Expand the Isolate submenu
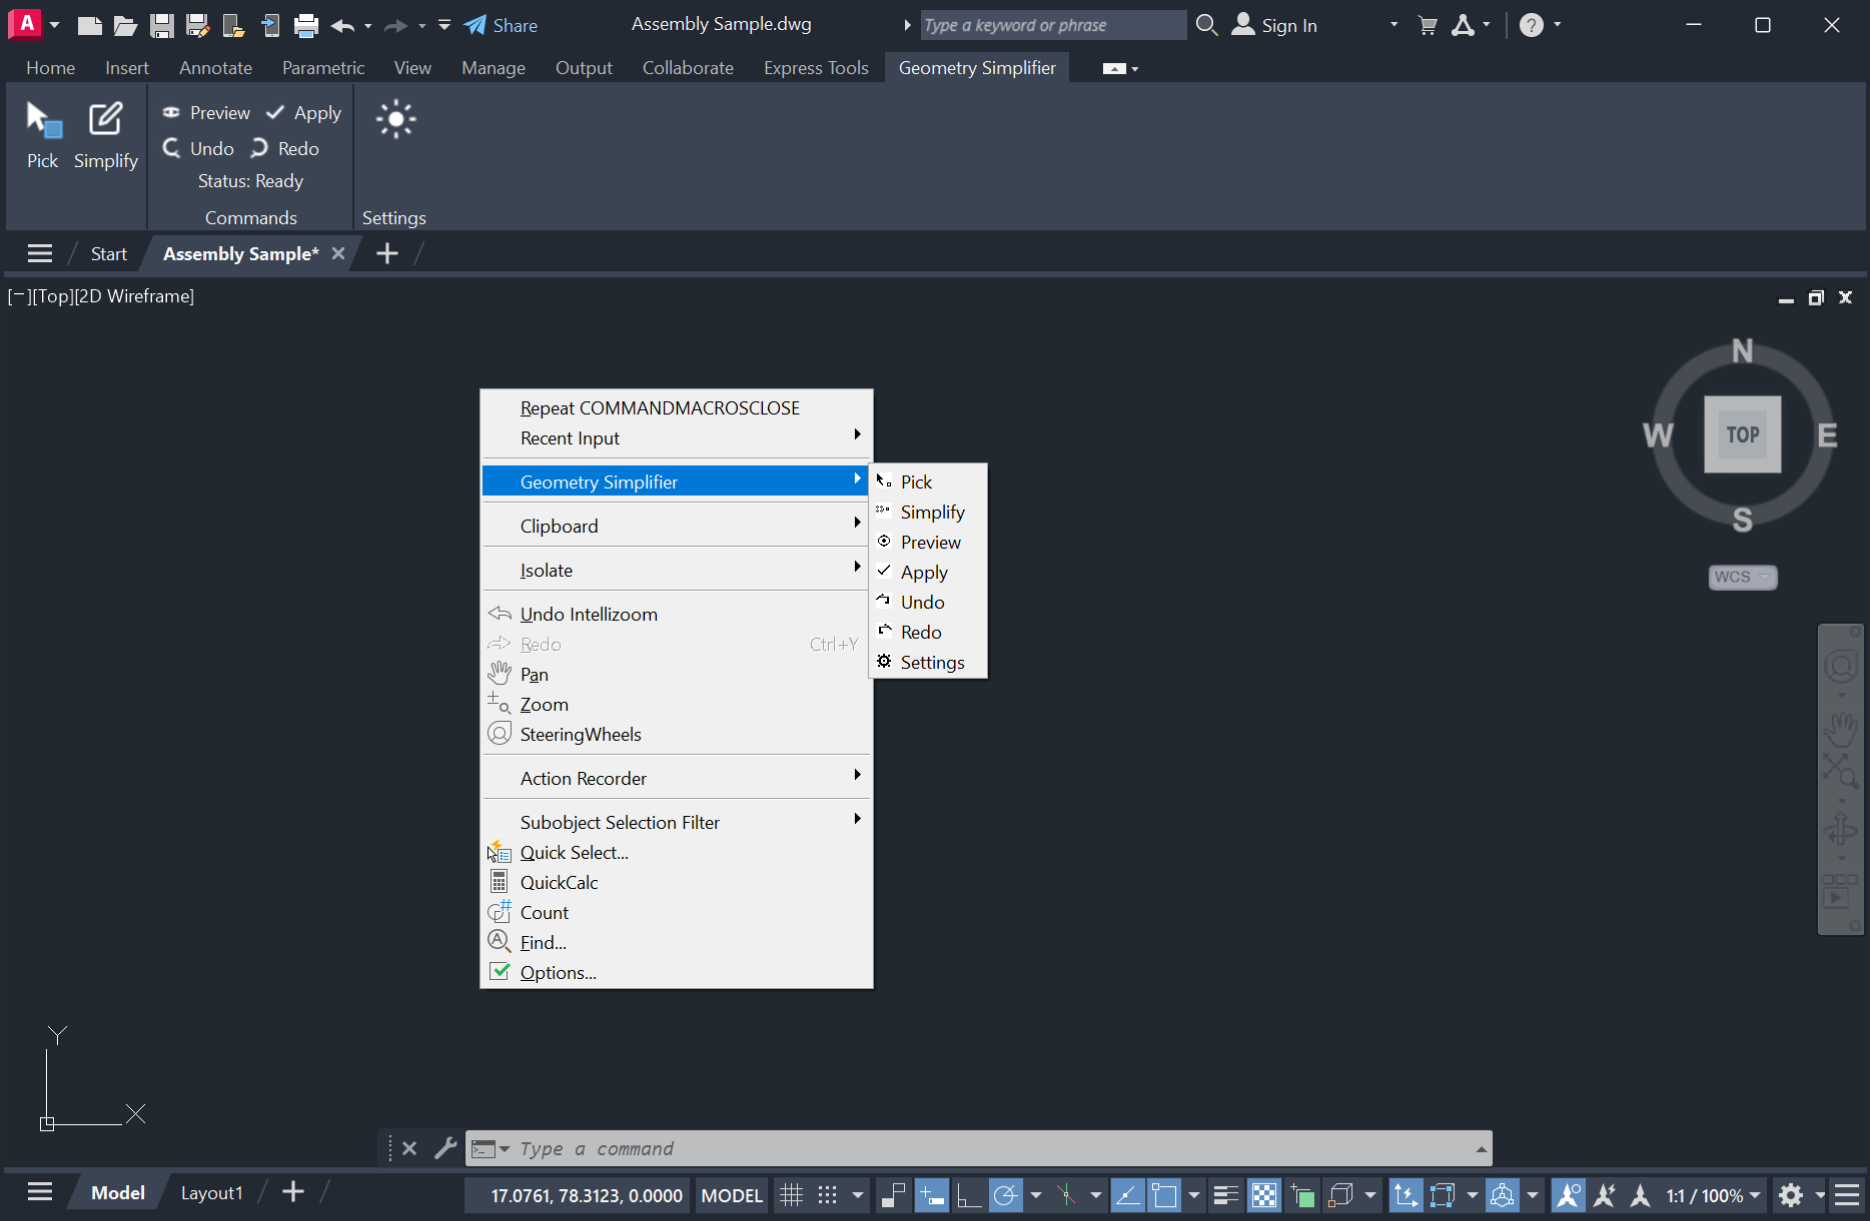 pos(676,570)
